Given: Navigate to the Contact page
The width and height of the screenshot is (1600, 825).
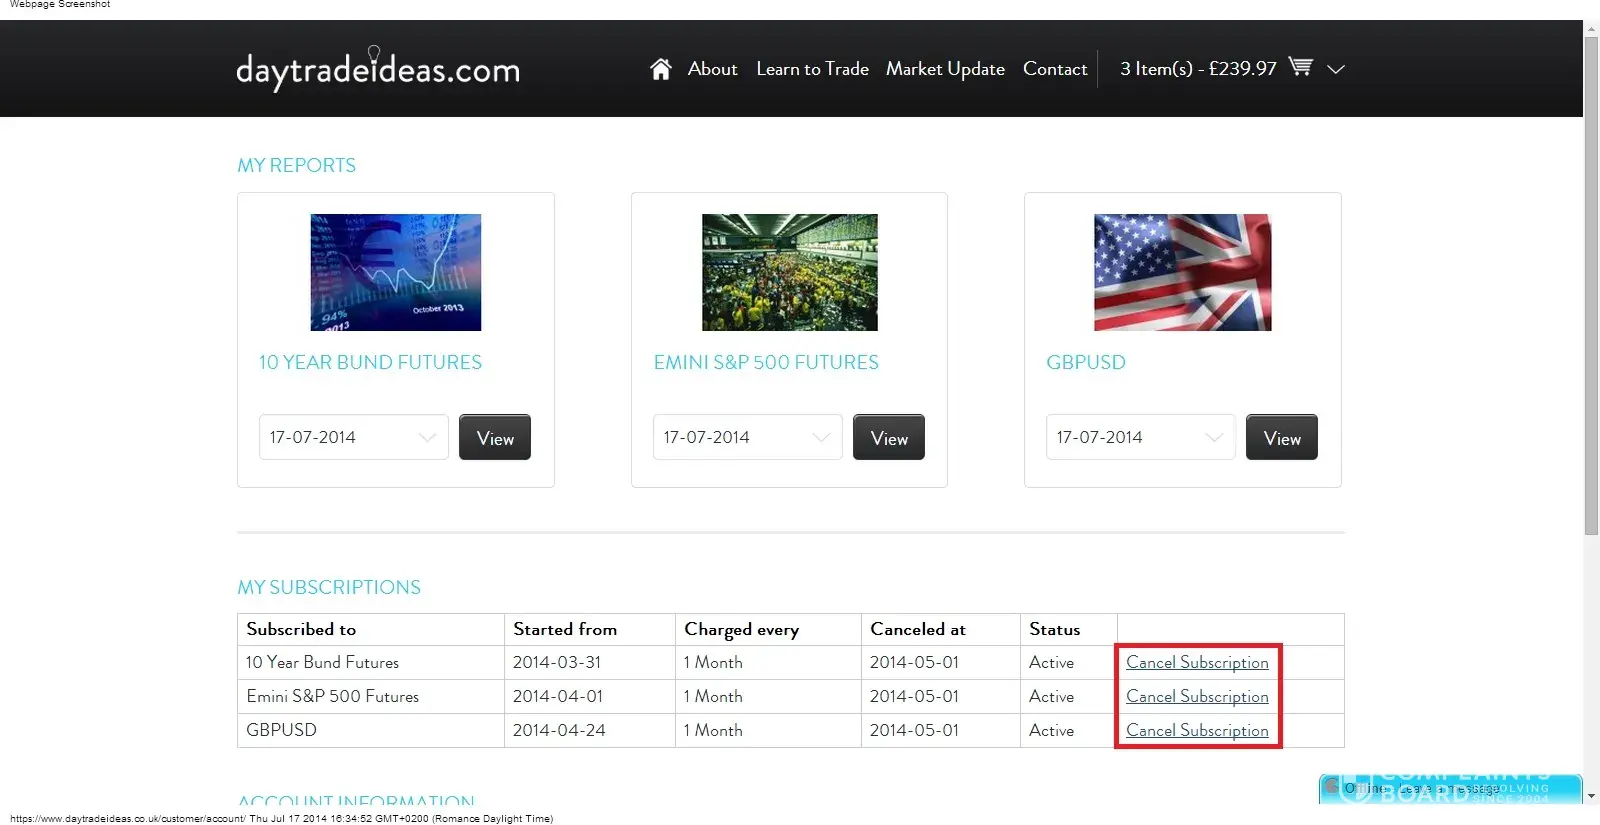Looking at the screenshot, I should [x=1054, y=69].
